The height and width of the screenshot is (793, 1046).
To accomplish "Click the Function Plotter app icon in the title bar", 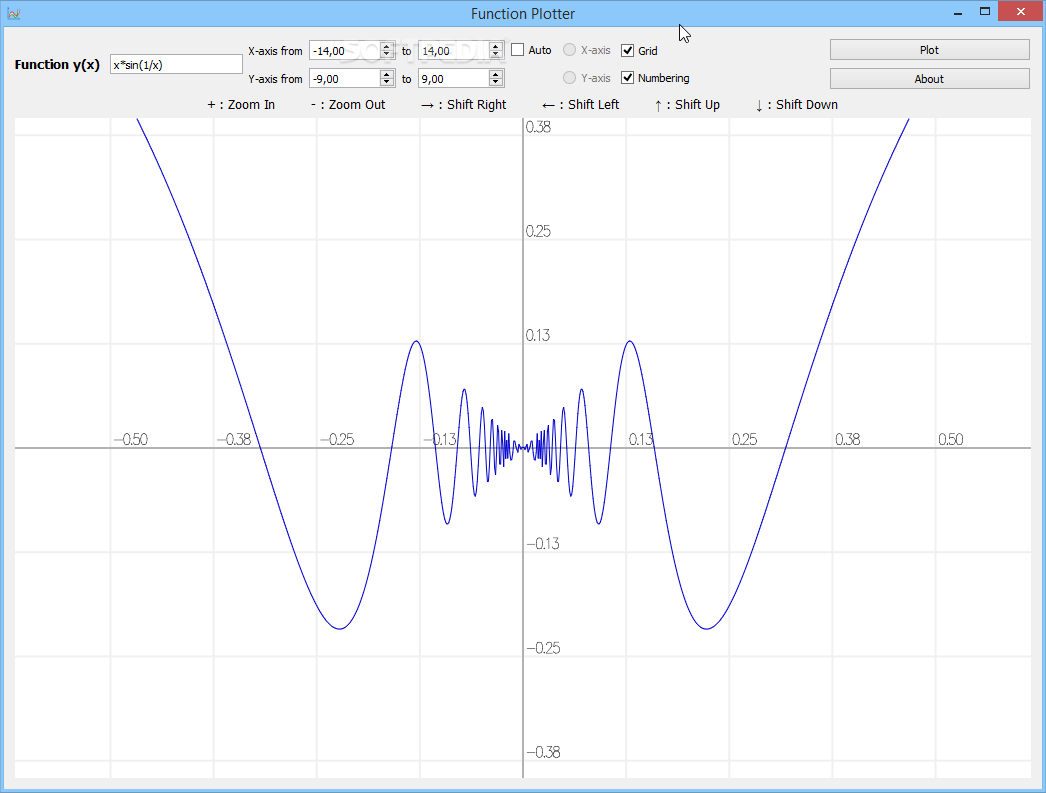I will click(13, 13).
